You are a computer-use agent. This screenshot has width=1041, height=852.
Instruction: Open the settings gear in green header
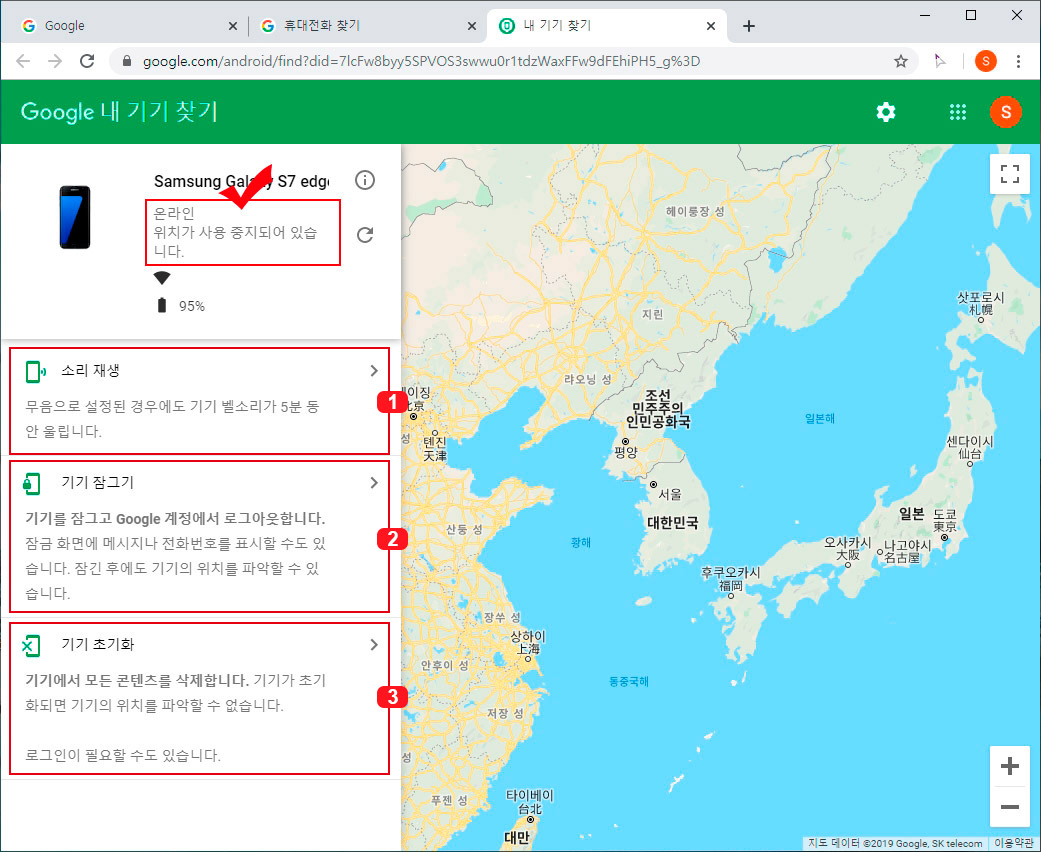click(886, 112)
